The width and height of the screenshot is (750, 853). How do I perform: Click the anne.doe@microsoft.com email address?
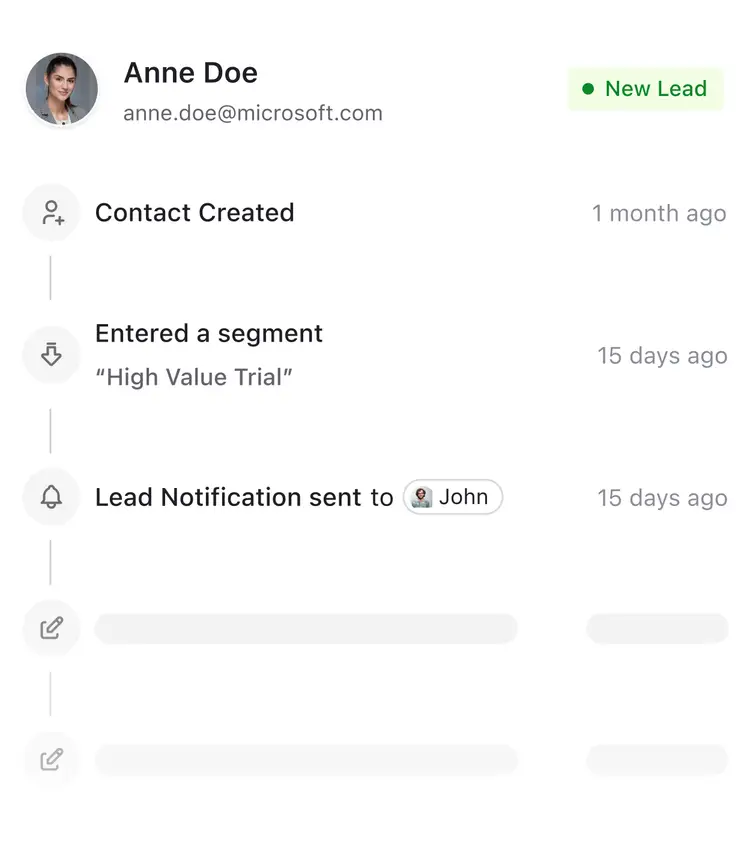(x=253, y=113)
